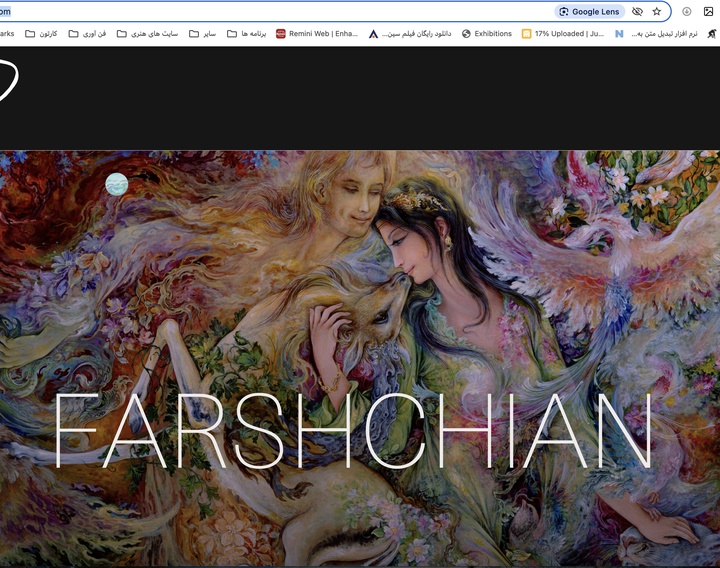Open the فن آوری bookmarks folder
Viewport: 720px width, 568px height.
[87, 34]
